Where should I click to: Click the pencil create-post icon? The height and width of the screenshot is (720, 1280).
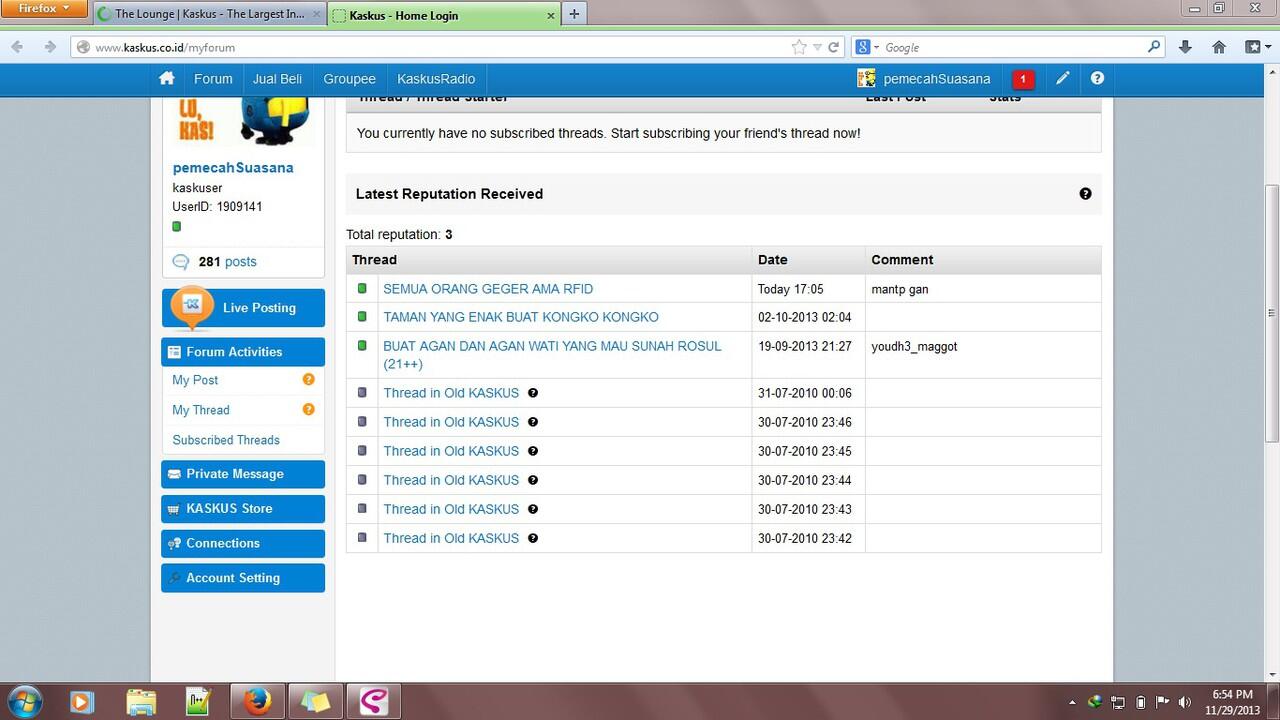pyautogui.click(x=1063, y=78)
